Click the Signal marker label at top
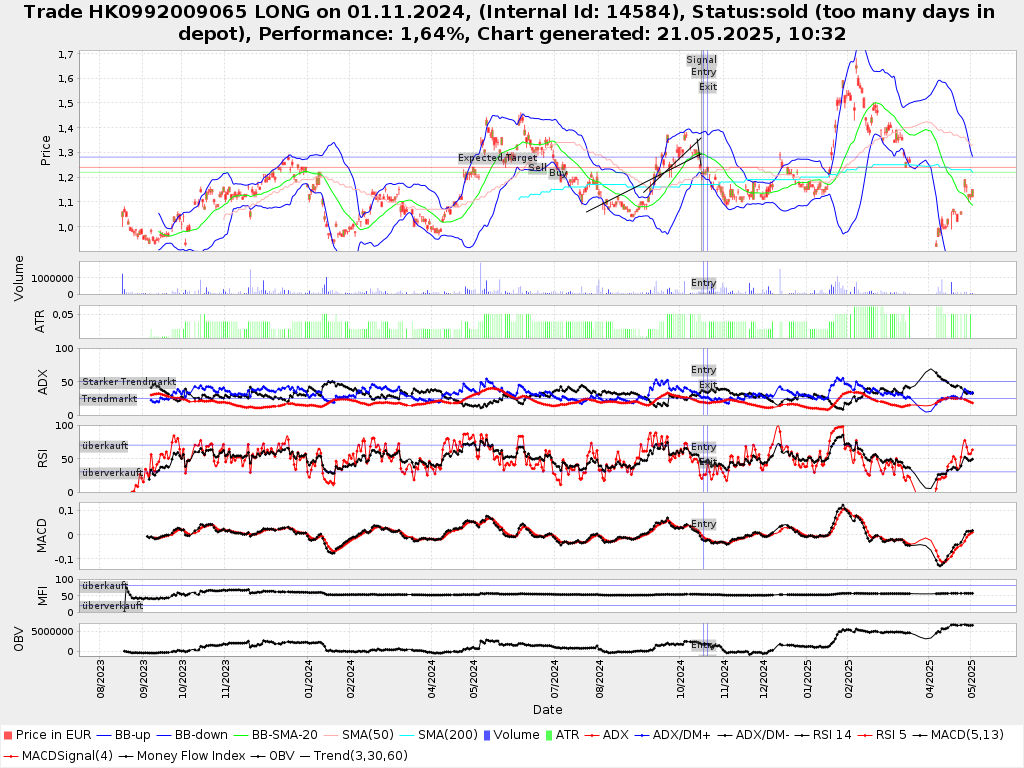This screenshot has width=1024, height=768. click(701, 60)
